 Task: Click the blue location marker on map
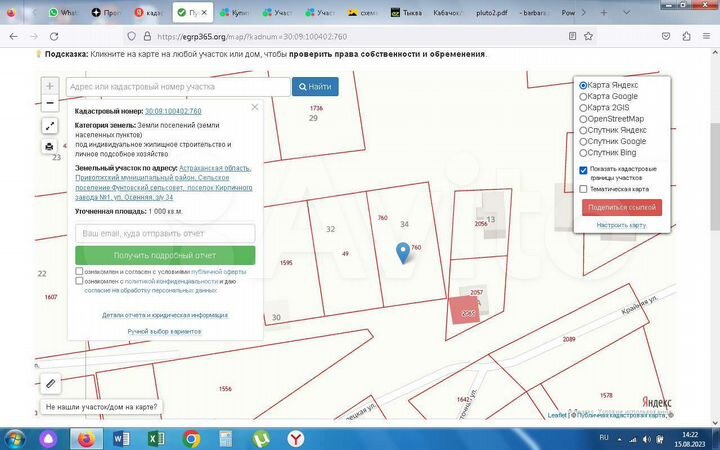point(403,252)
